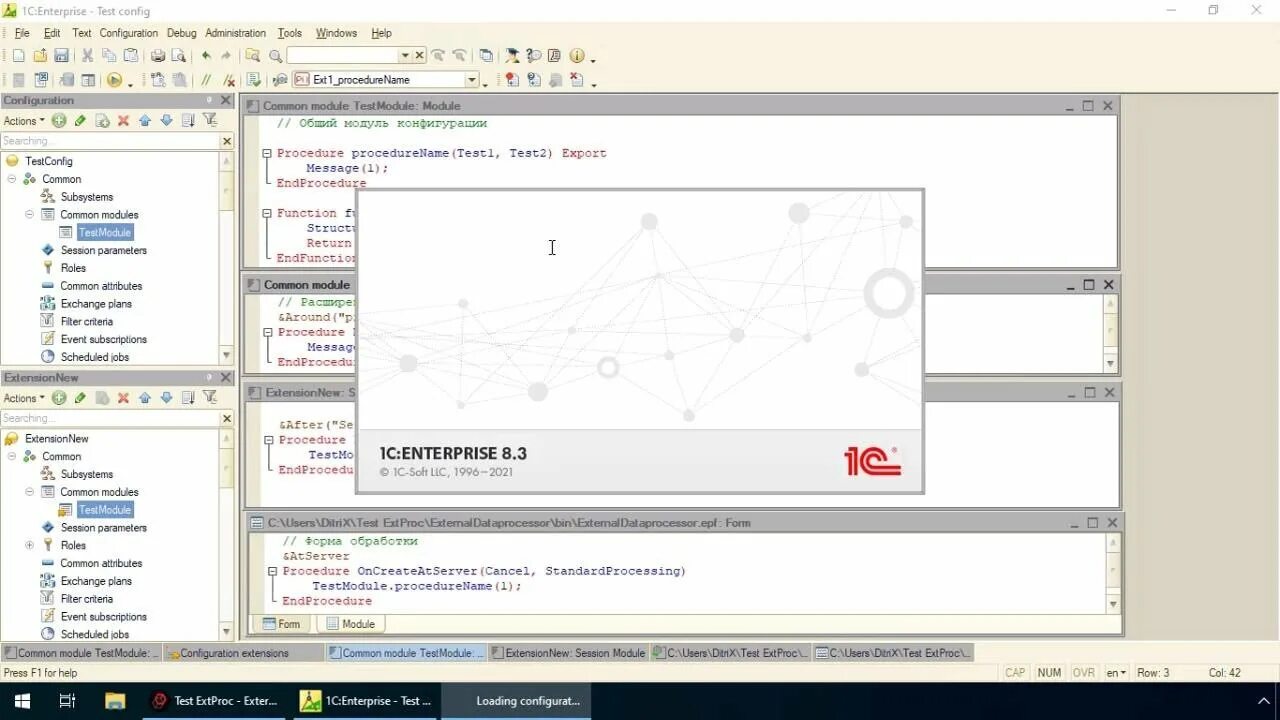The height and width of the screenshot is (720, 1280).
Task: Open the en language dropdown in status bar
Action: pos(1116,673)
